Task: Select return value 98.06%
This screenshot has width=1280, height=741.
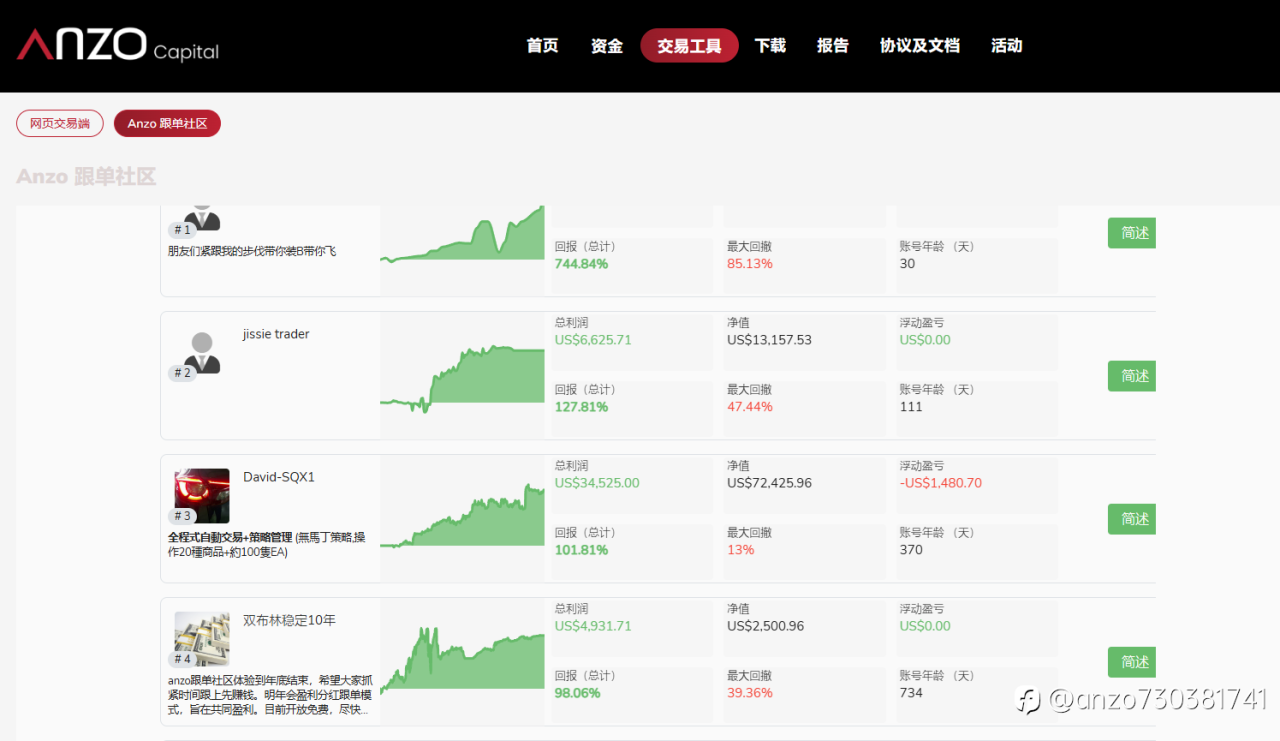Action: tap(578, 693)
